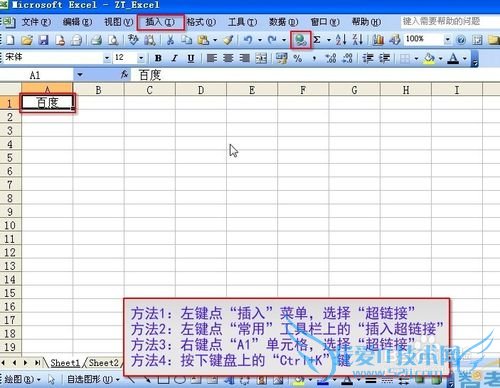Toggle Bold formatting
Viewport: 500px width, 388px height.
click(158, 58)
